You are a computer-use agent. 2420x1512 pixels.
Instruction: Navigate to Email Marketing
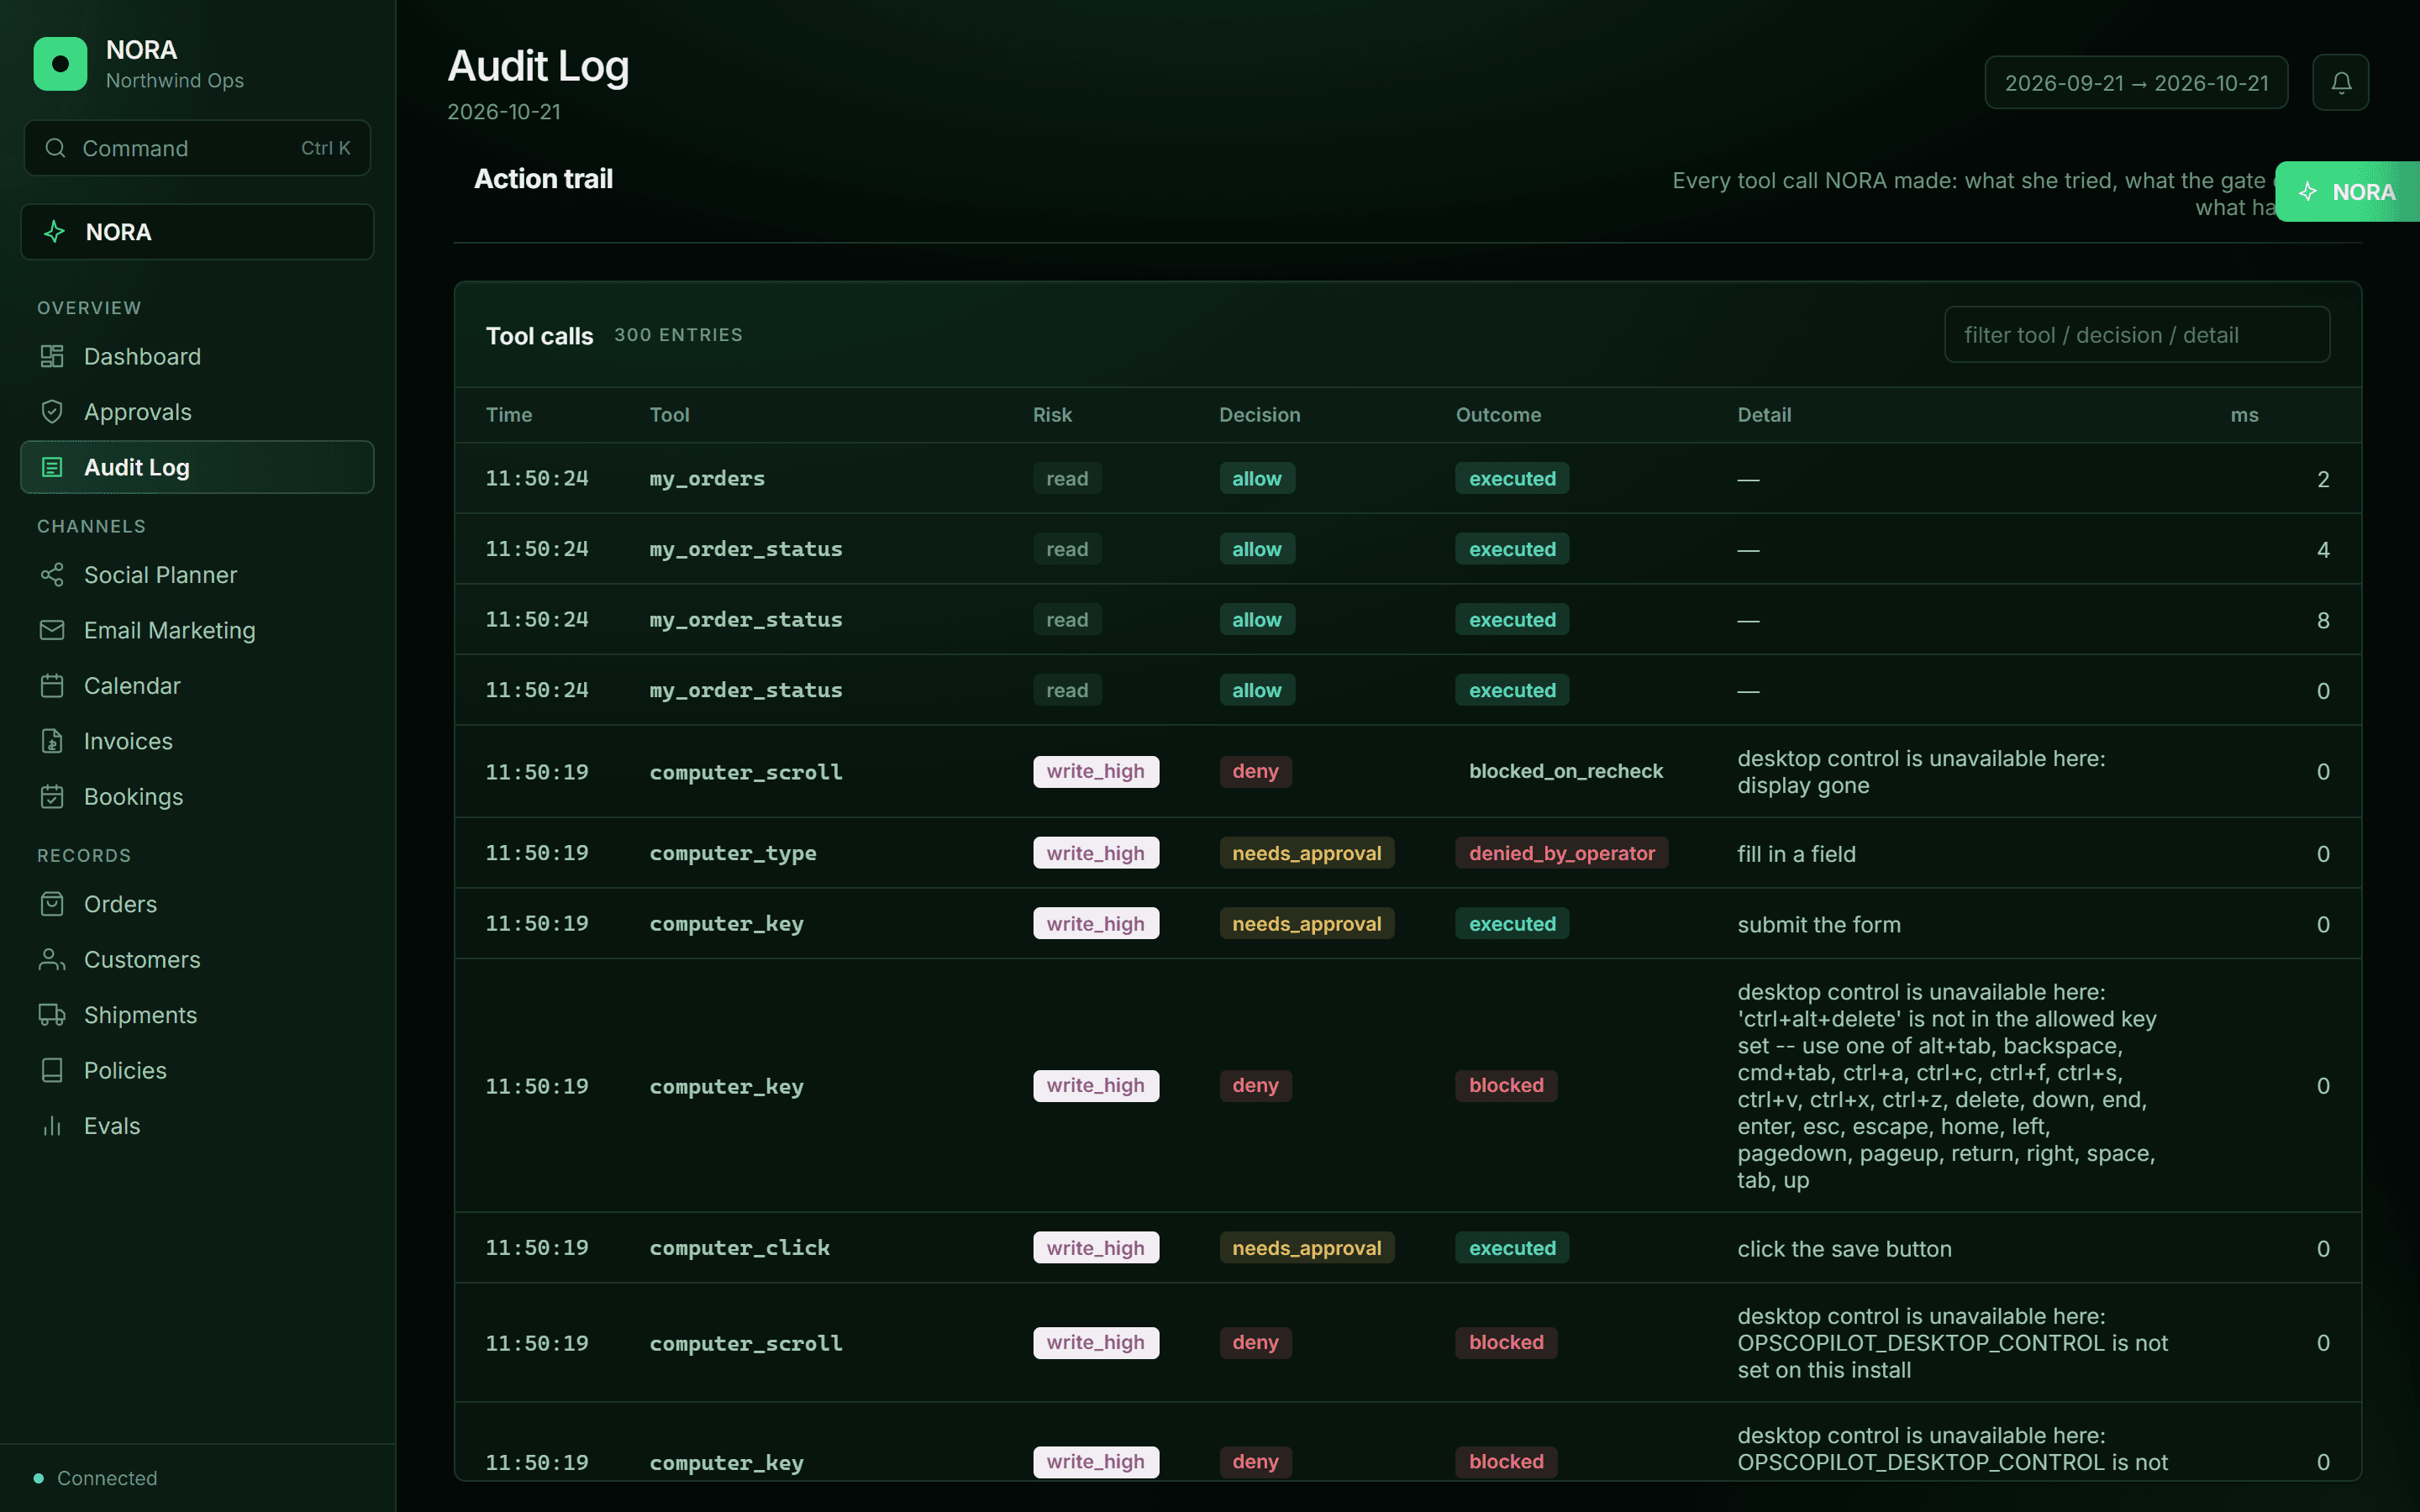[x=197, y=630]
